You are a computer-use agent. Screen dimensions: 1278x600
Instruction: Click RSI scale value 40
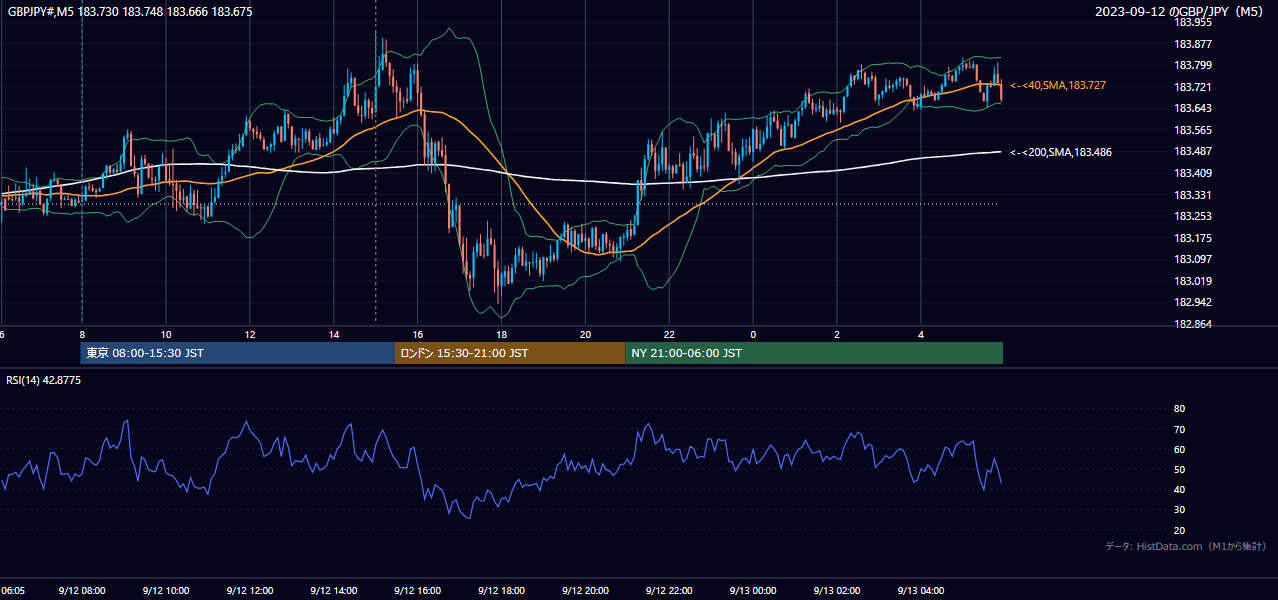coord(1179,490)
